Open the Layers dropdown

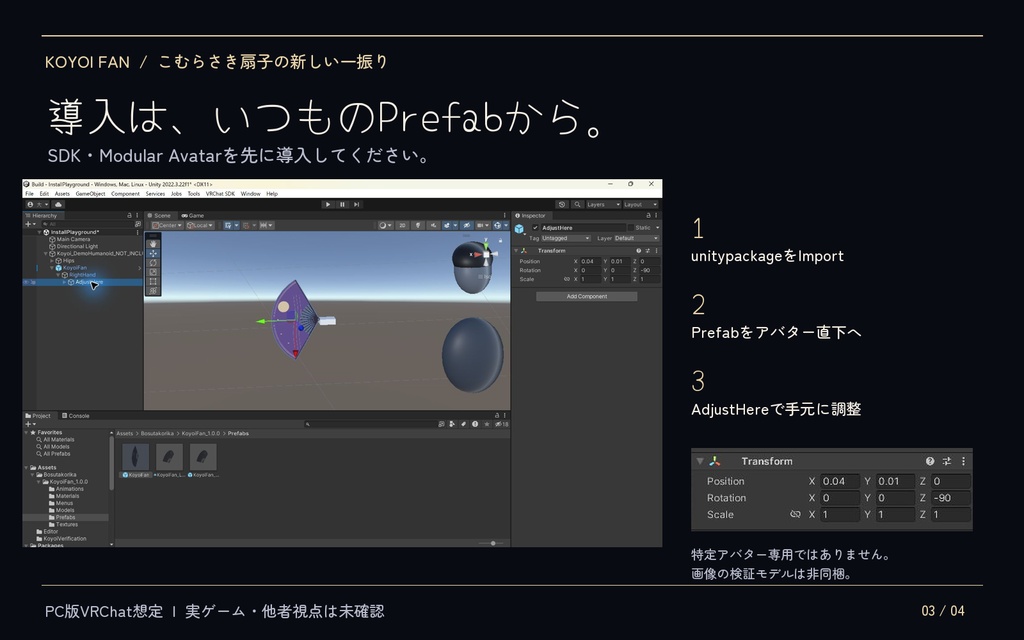(603, 204)
